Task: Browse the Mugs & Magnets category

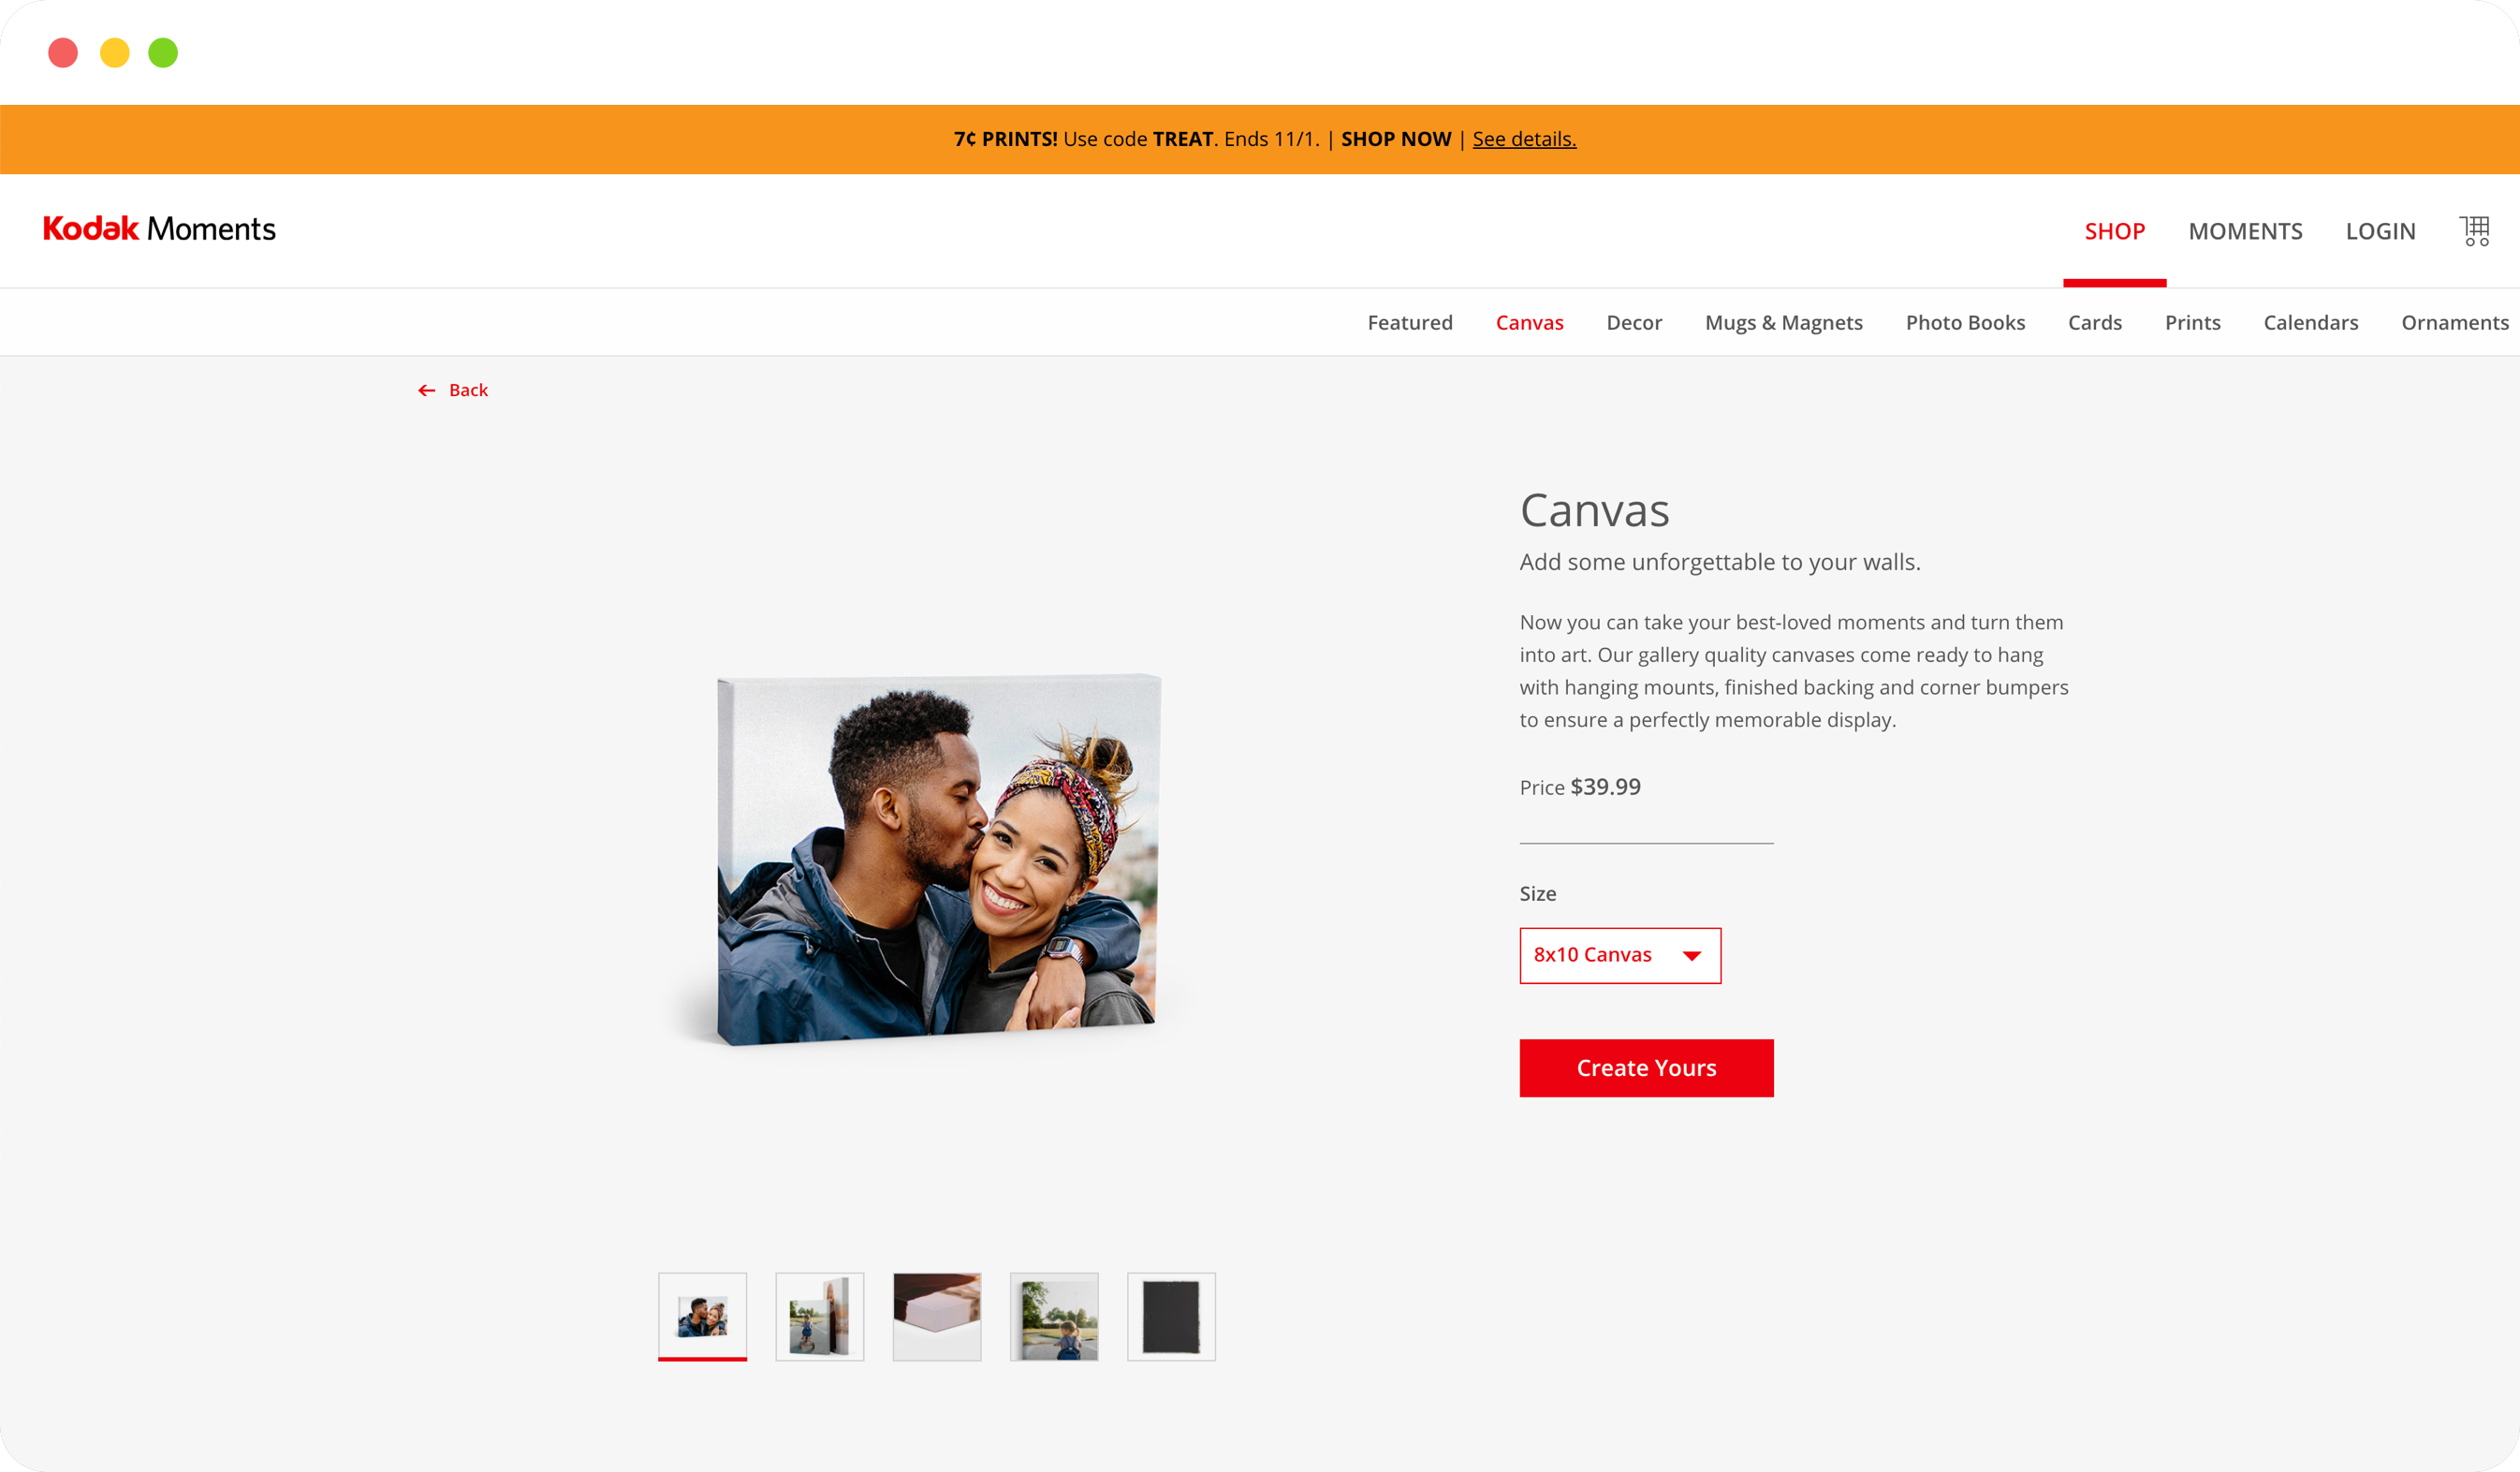Action: tap(1784, 322)
